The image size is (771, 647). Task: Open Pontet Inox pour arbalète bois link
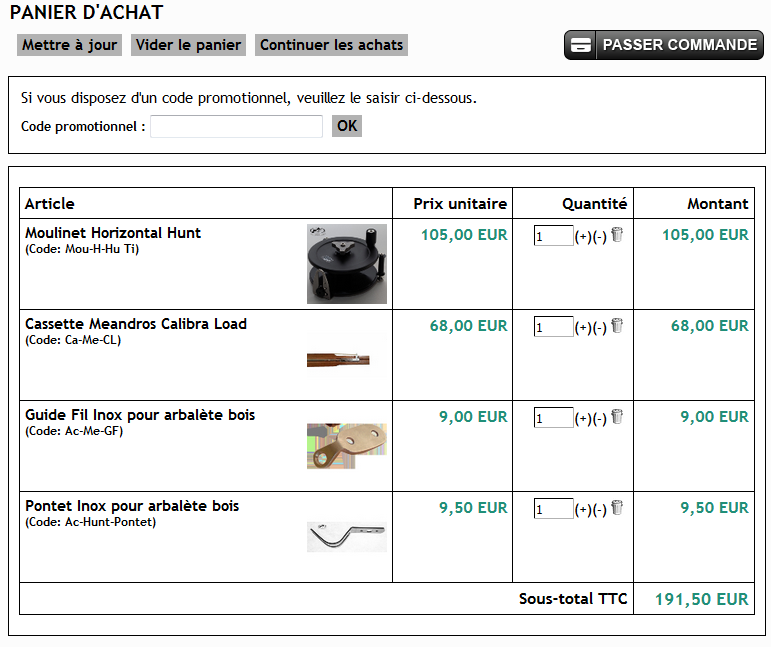pyautogui.click(x=132, y=506)
